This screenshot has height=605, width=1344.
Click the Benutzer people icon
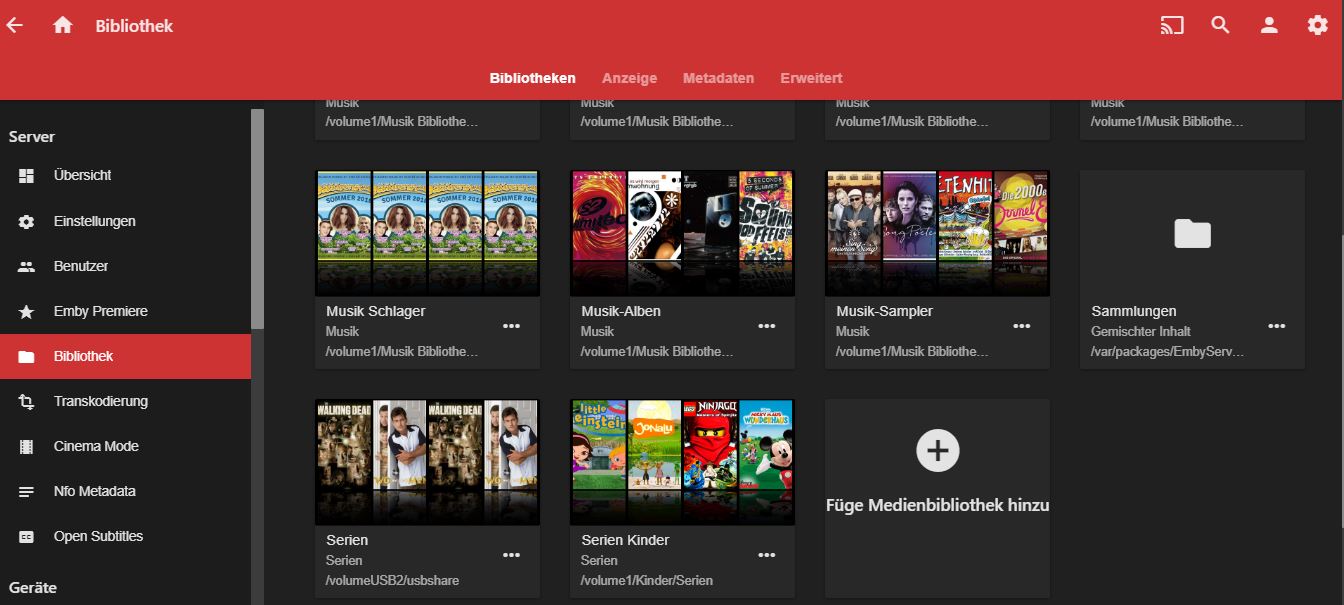27,267
